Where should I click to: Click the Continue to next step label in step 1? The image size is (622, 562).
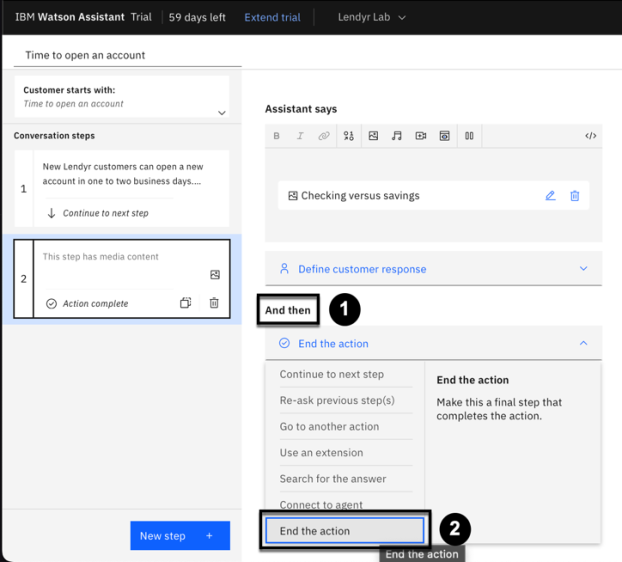coord(106,213)
